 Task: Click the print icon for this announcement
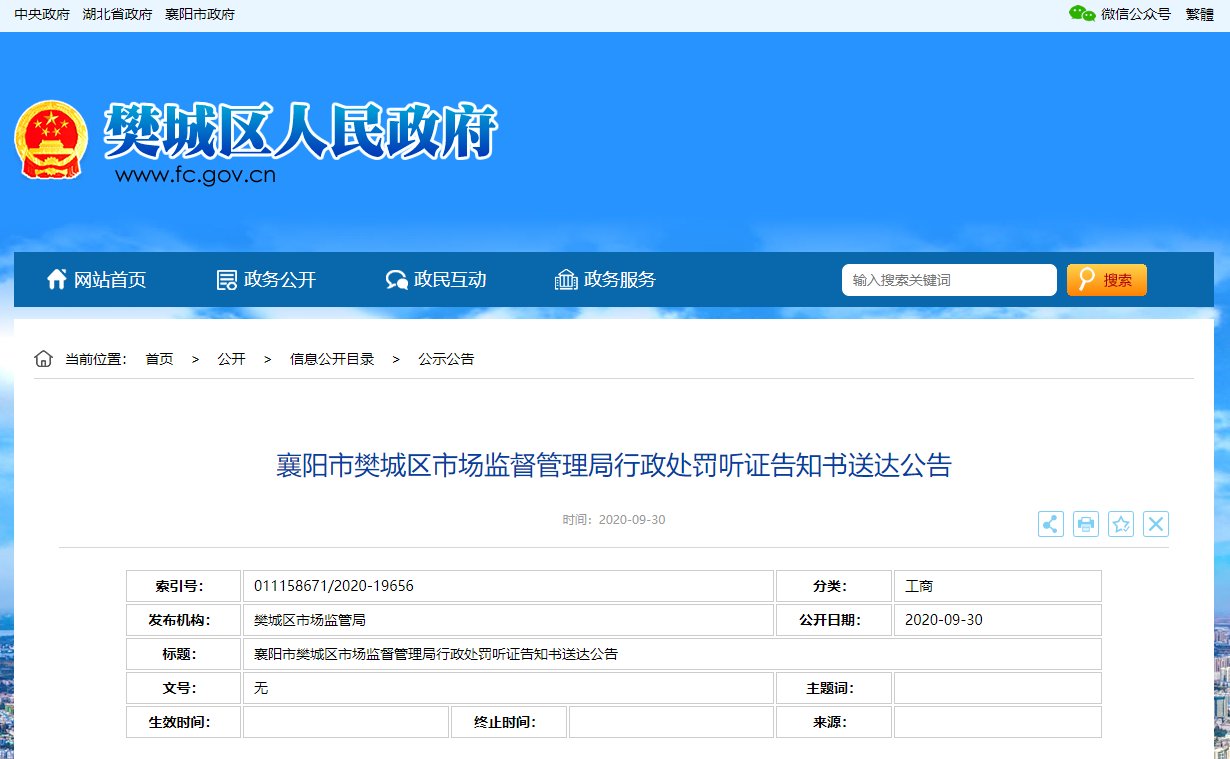click(x=1085, y=523)
